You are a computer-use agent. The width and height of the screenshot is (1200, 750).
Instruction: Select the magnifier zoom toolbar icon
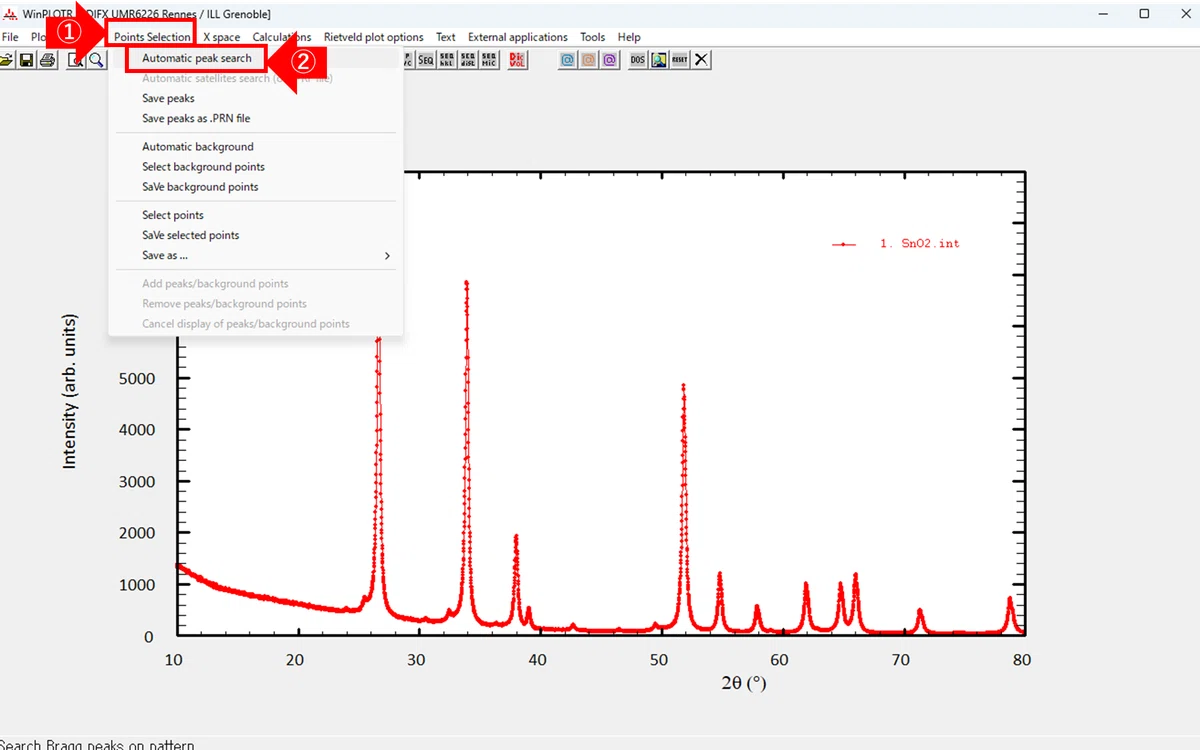pos(96,60)
